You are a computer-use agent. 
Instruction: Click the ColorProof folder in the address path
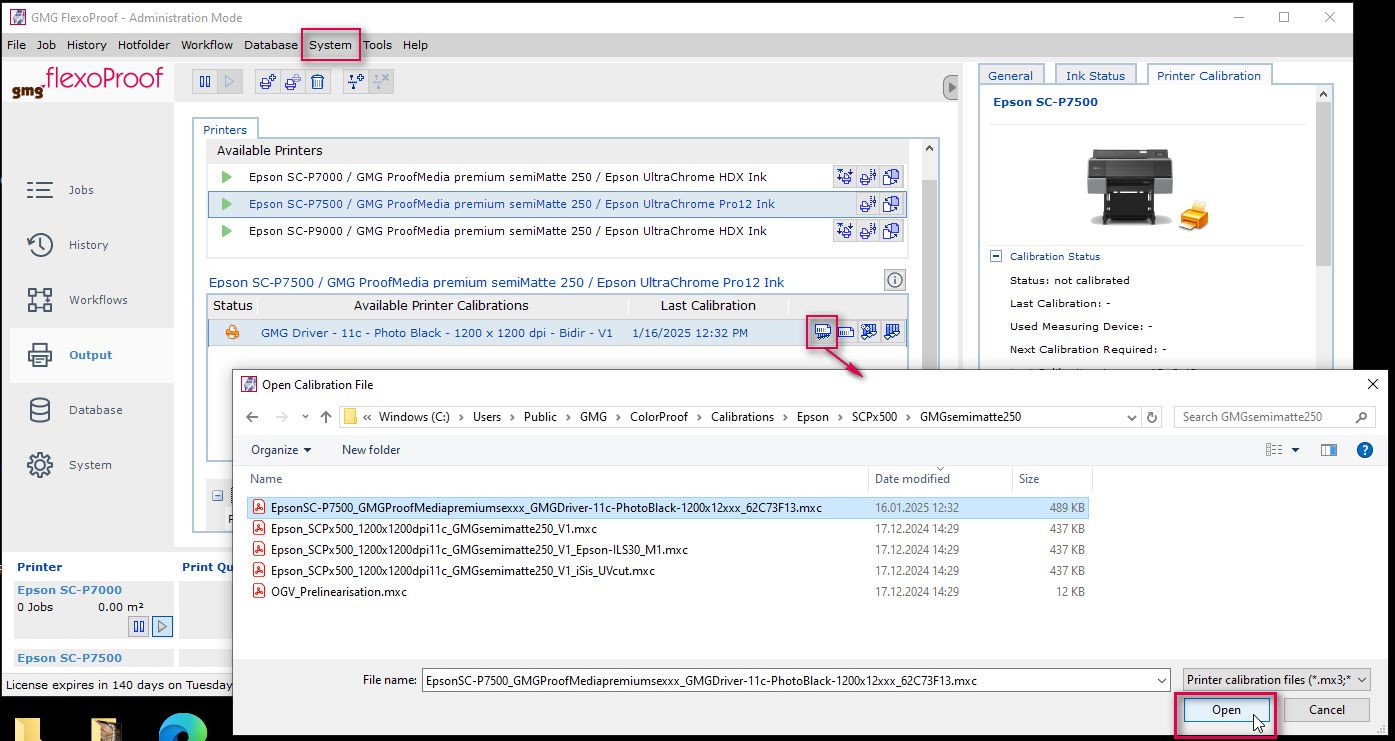coord(659,417)
